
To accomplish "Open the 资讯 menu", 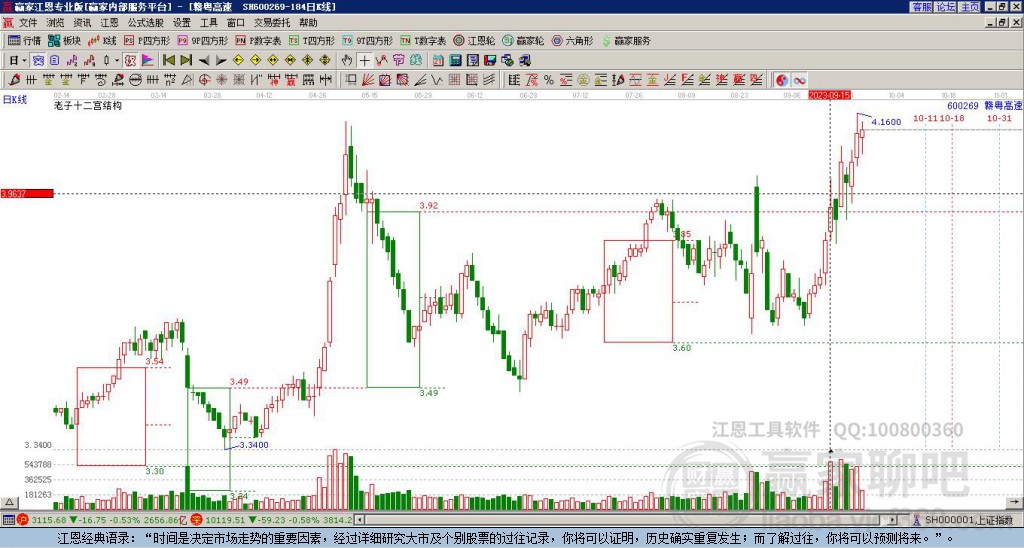I will (82, 23).
